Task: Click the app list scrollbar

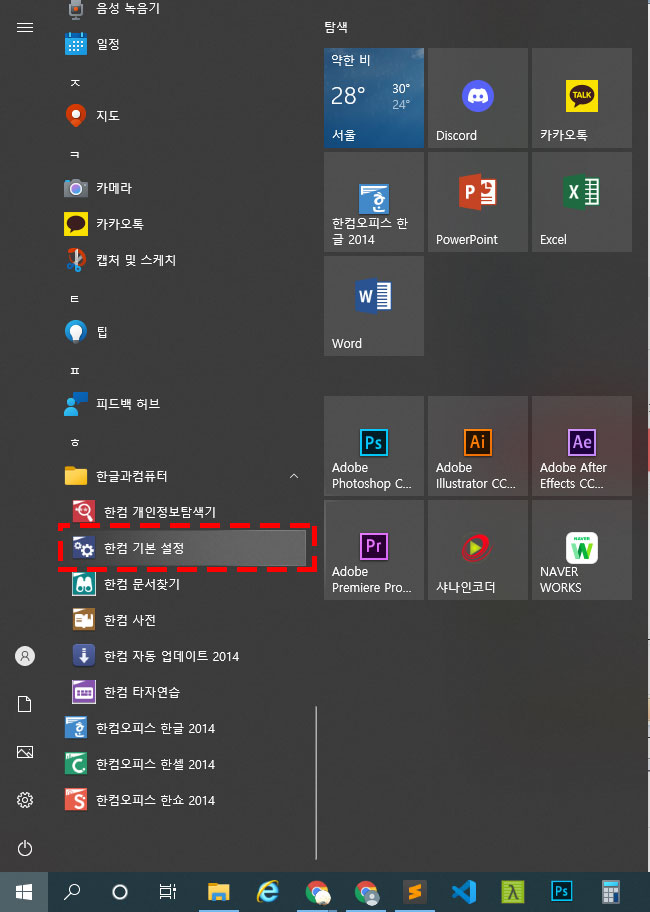Action: click(x=316, y=782)
